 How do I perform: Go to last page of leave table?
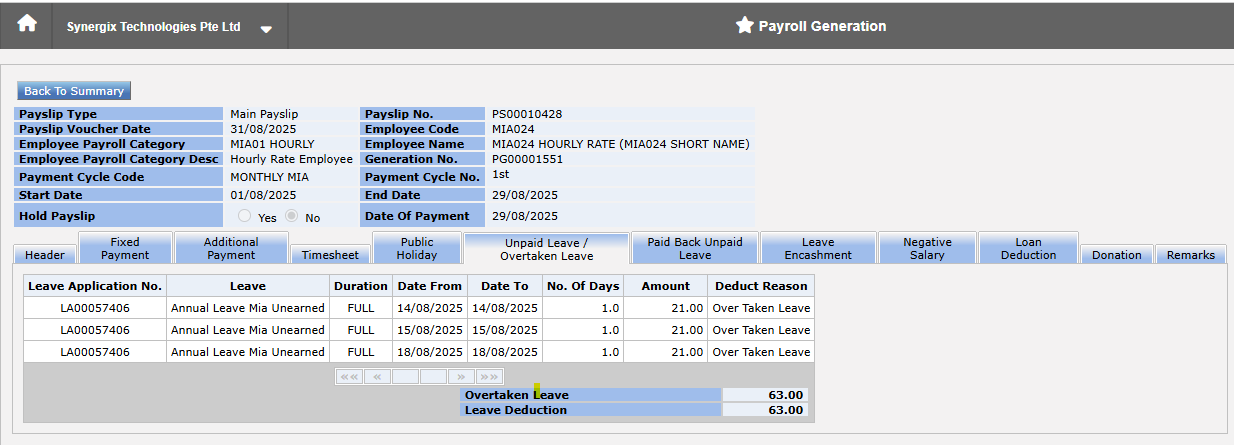pos(489,377)
